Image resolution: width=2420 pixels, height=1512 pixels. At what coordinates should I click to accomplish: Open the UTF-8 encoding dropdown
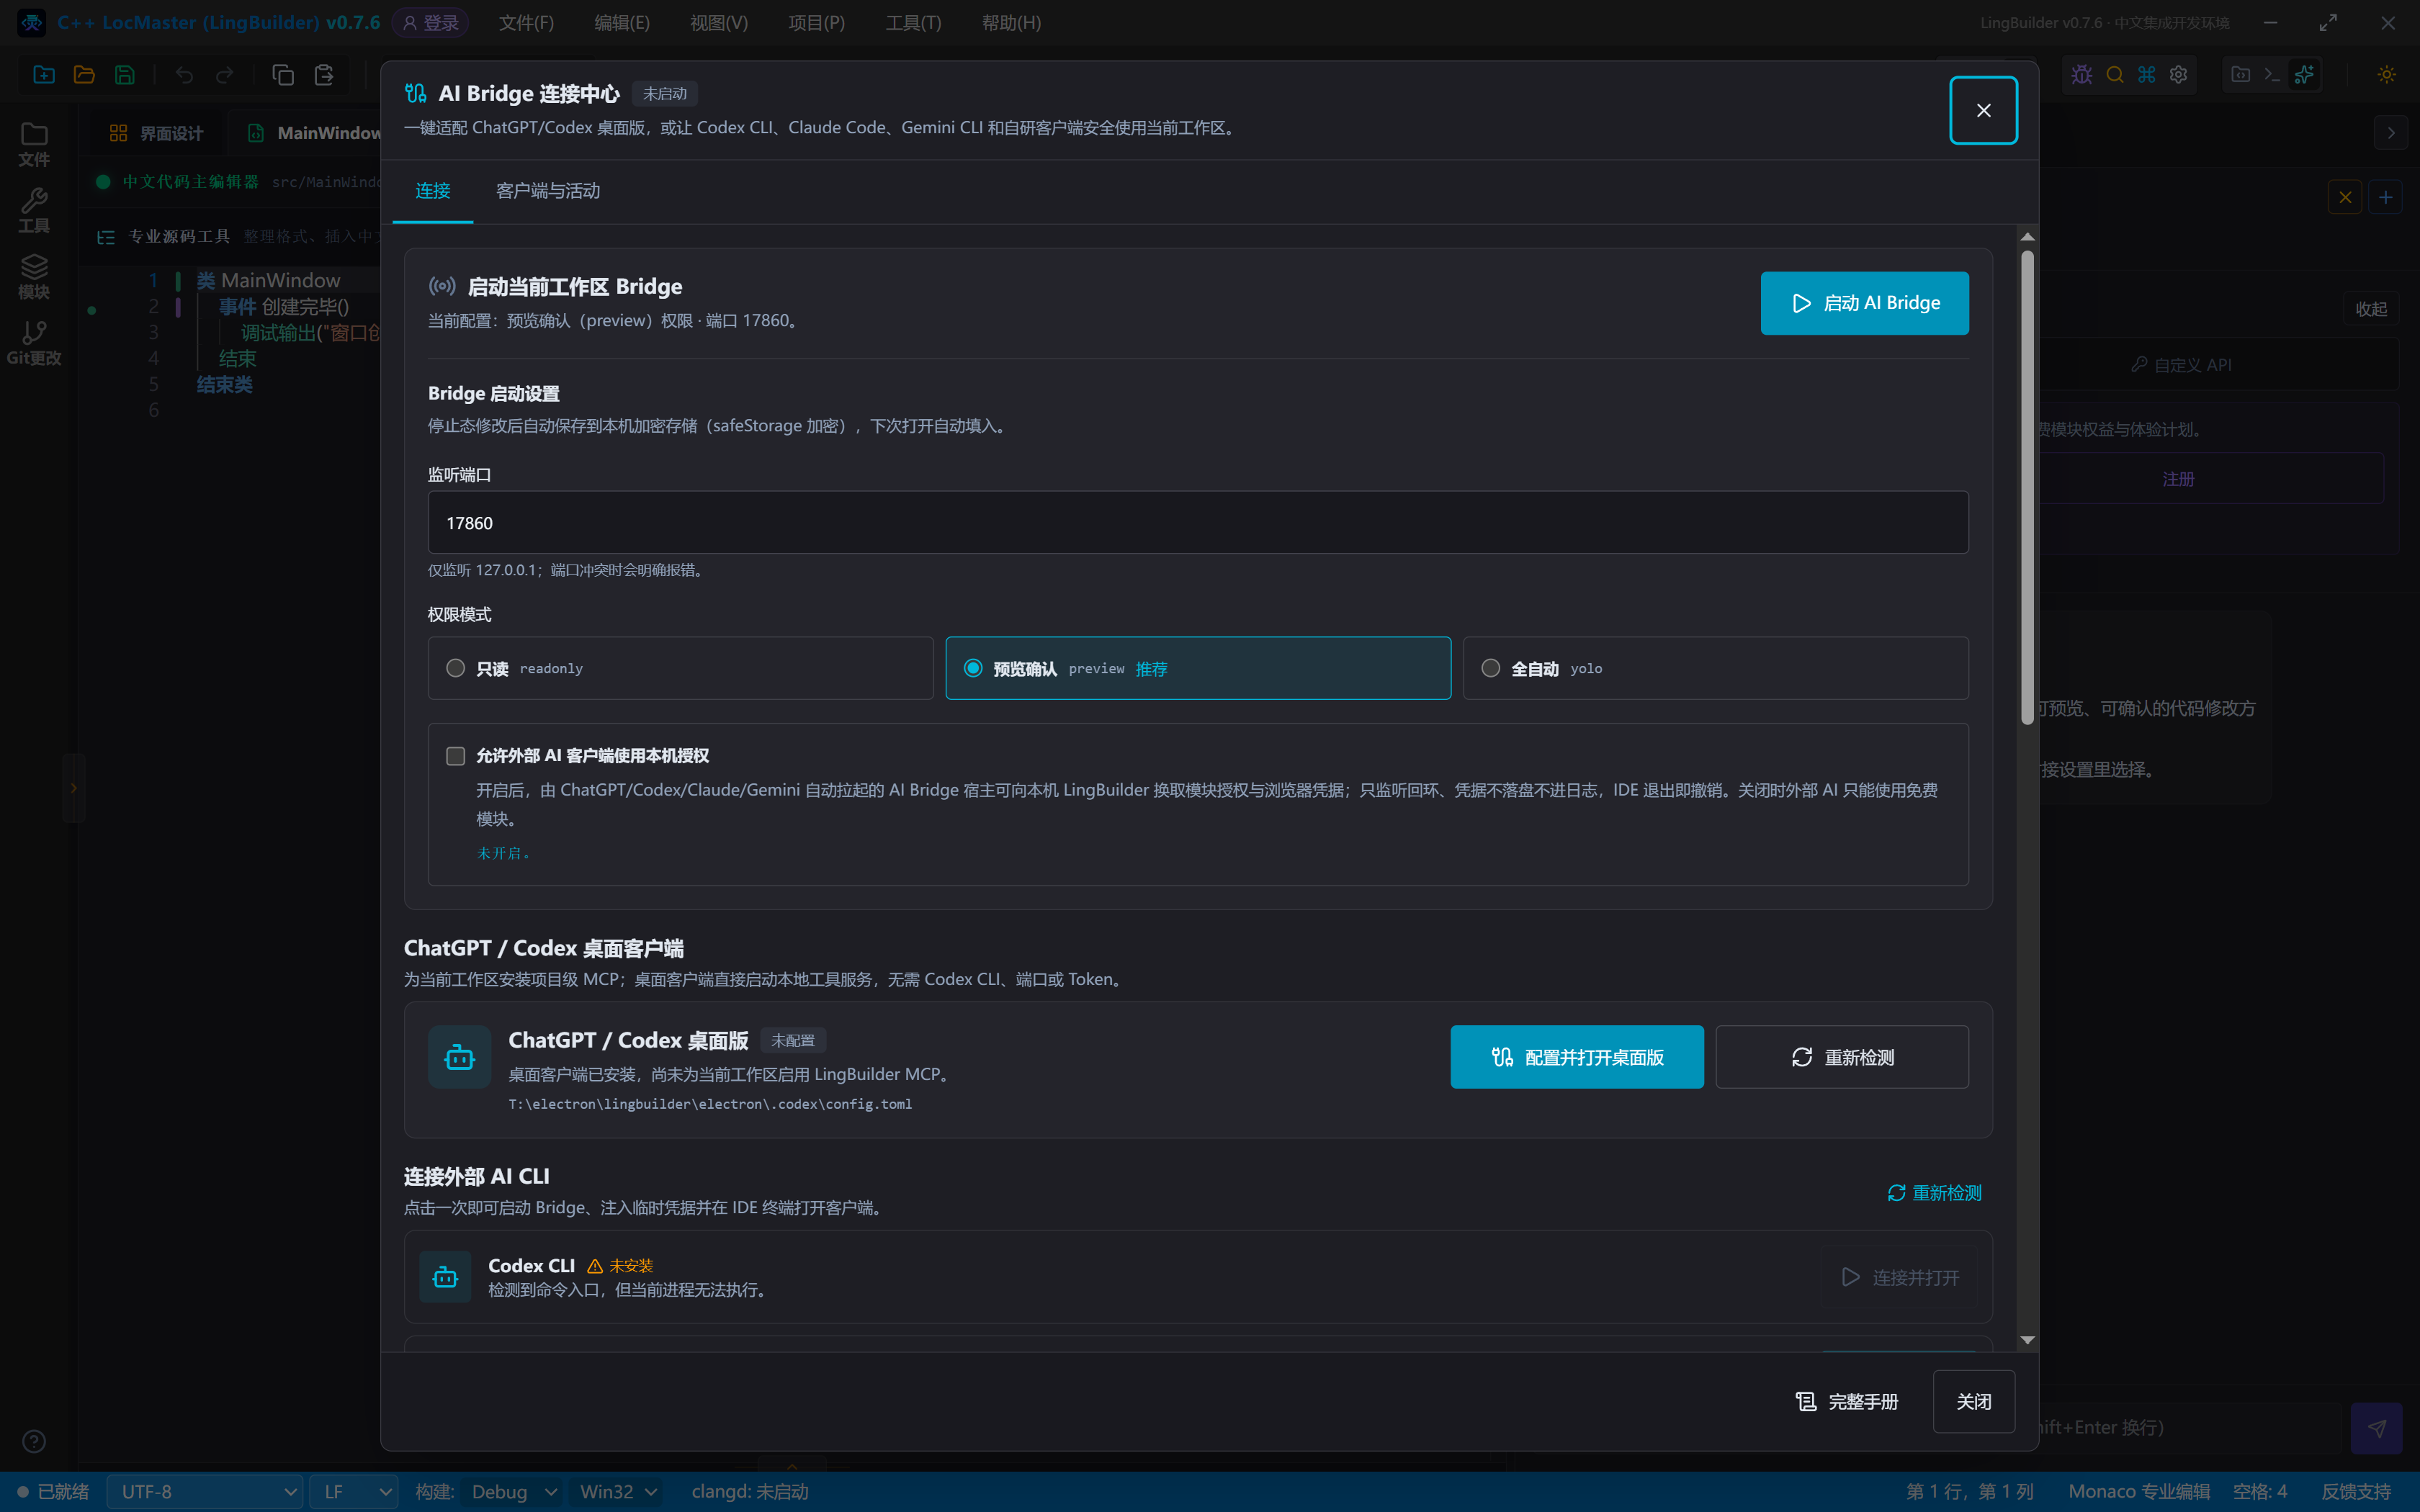pyautogui.click(x=204, y=1491)
